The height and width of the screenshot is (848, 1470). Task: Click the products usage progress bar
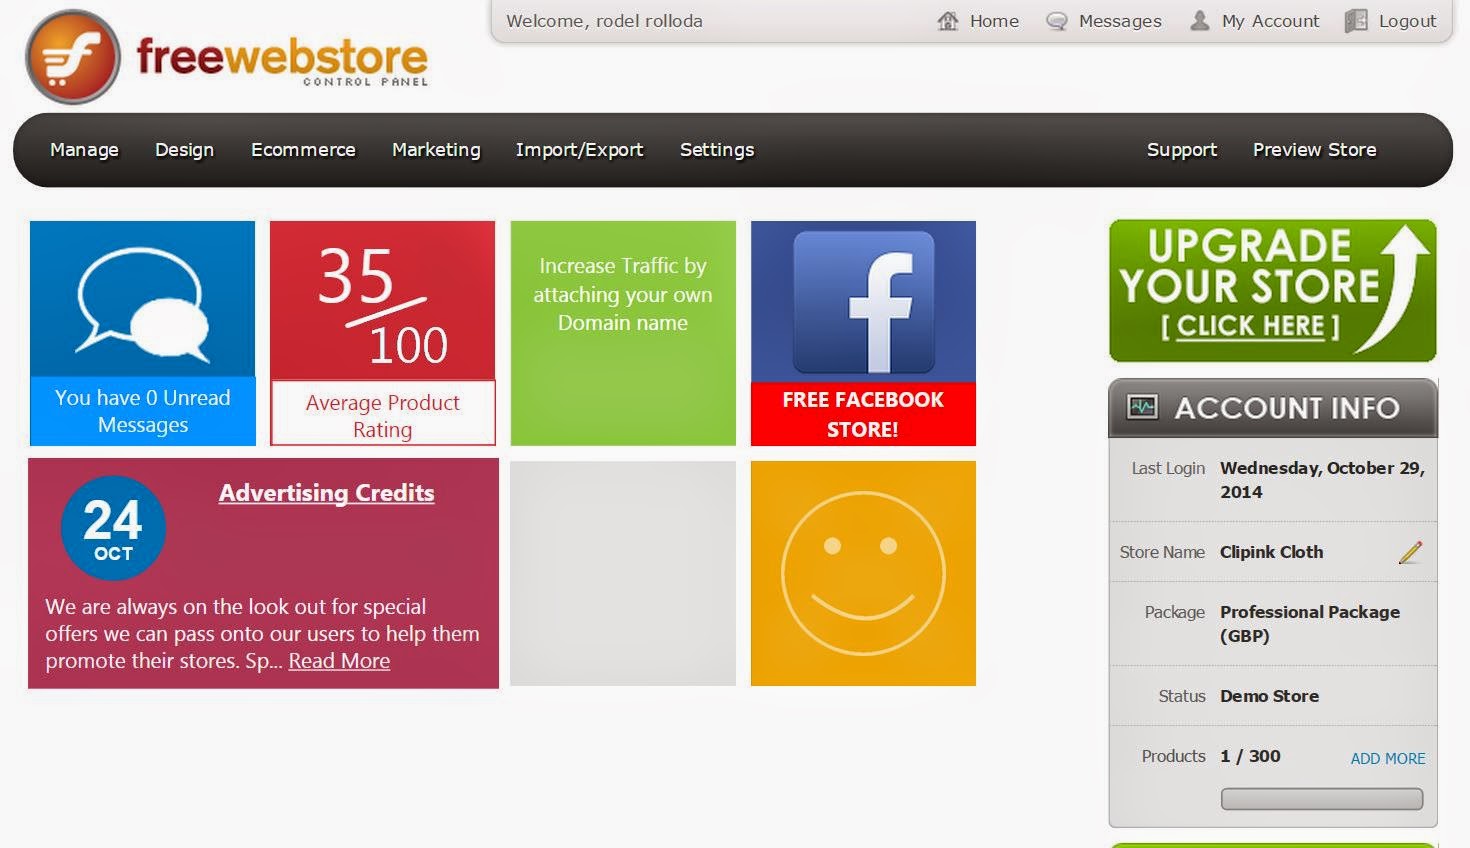[1321, 798]
